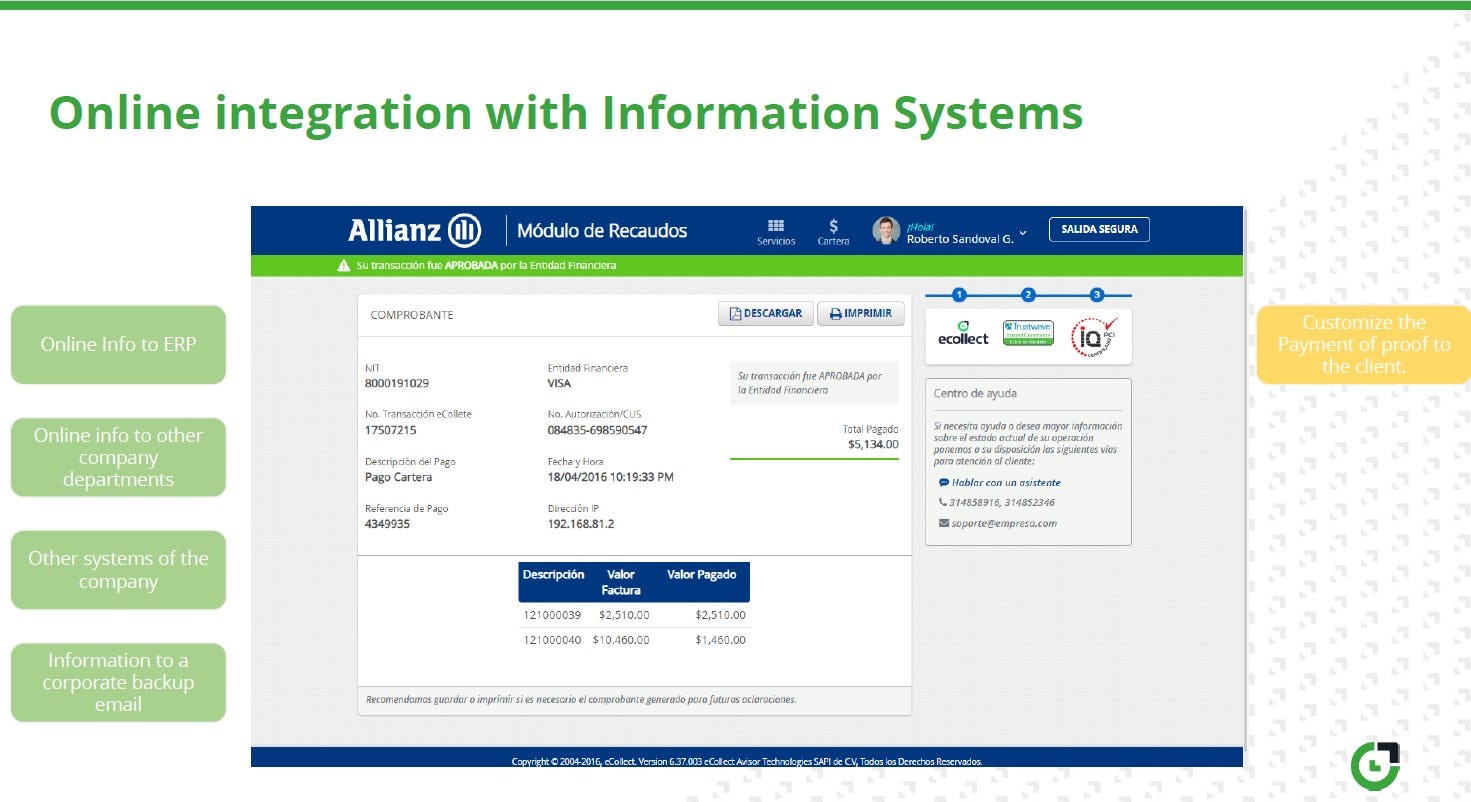The image size is (1471, 802).
Task: Open the Servicios grid icon
Action: tap(777, 228)
